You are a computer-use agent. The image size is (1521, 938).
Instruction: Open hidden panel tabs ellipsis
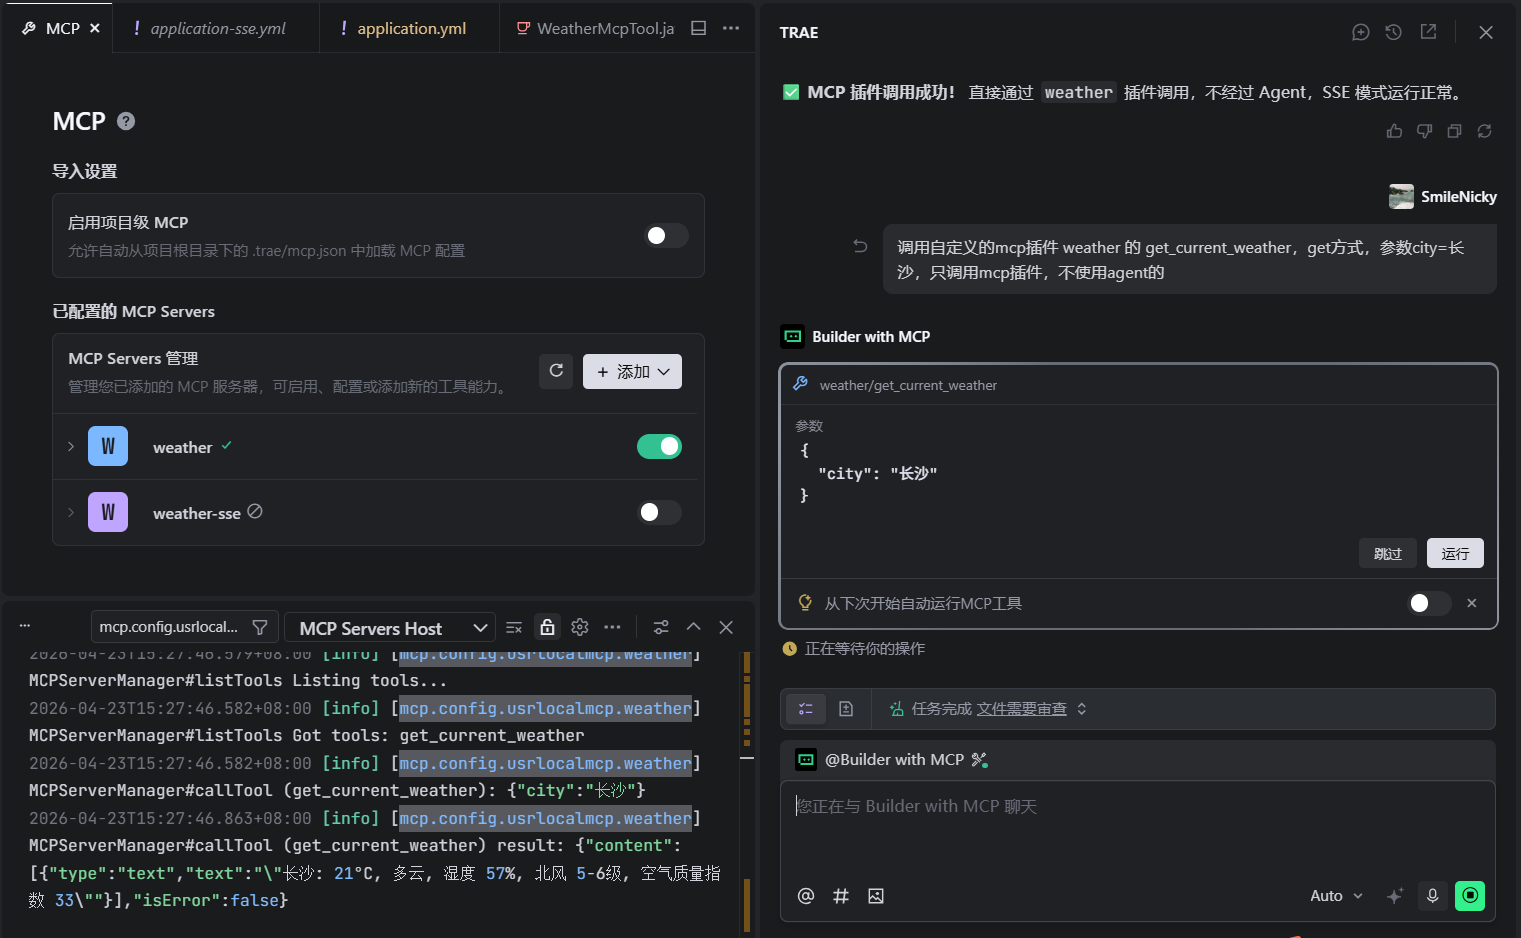[25, 626]
